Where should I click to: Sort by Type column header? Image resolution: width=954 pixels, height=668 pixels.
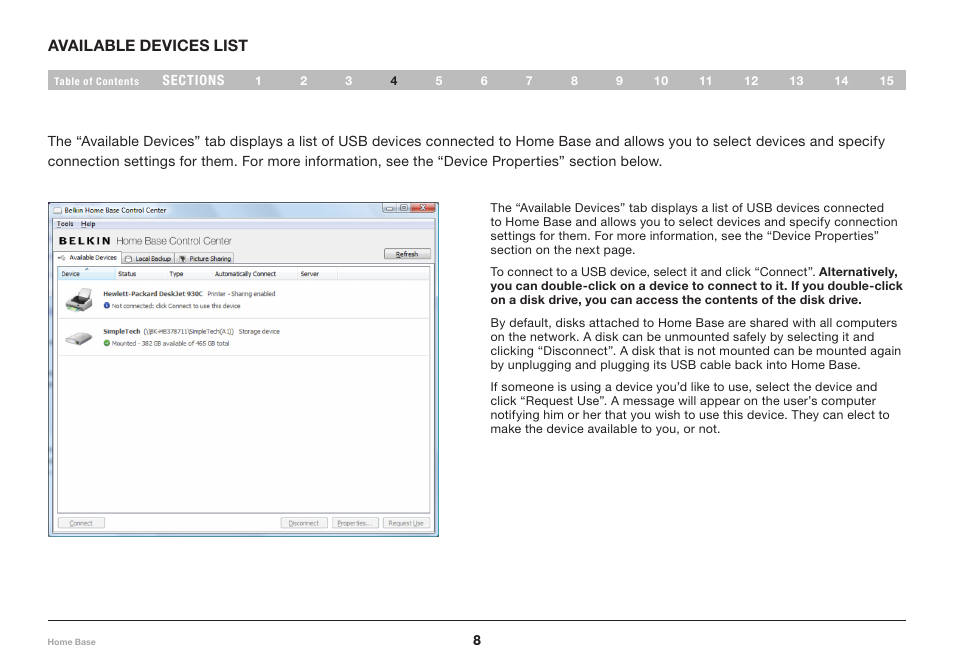[189, 274]
